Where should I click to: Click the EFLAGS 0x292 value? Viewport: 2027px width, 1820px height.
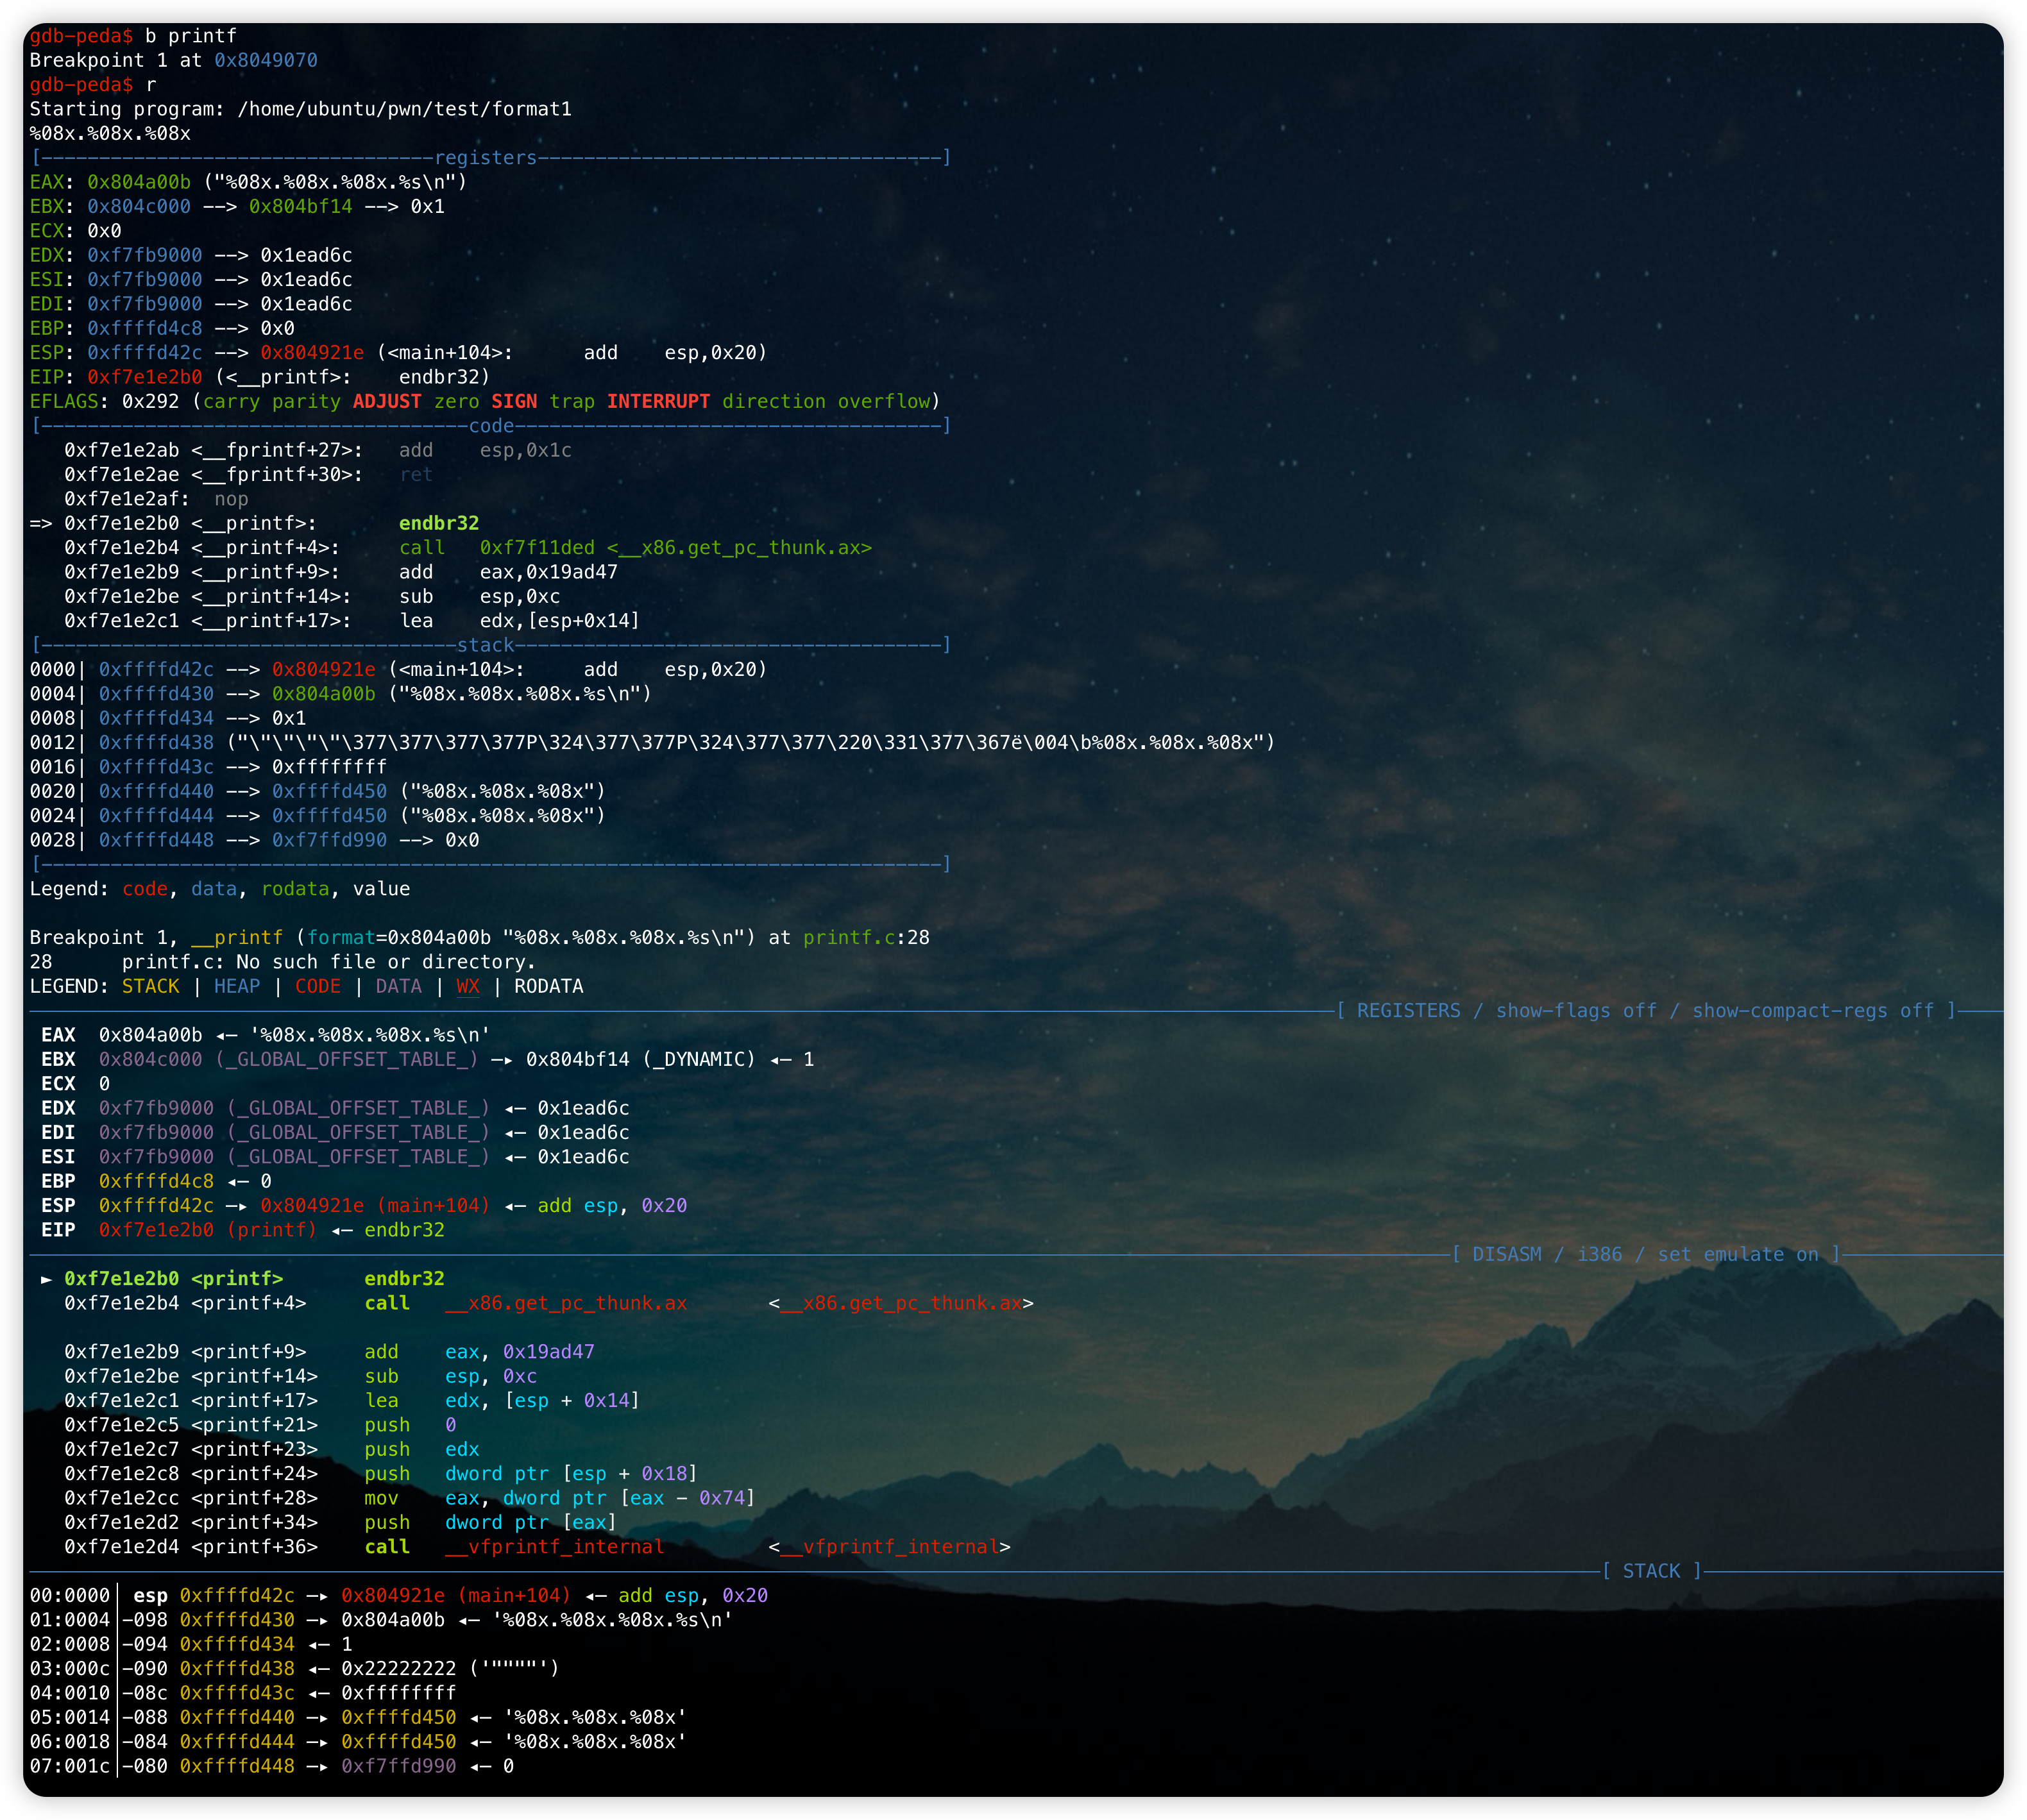(150, 402)
